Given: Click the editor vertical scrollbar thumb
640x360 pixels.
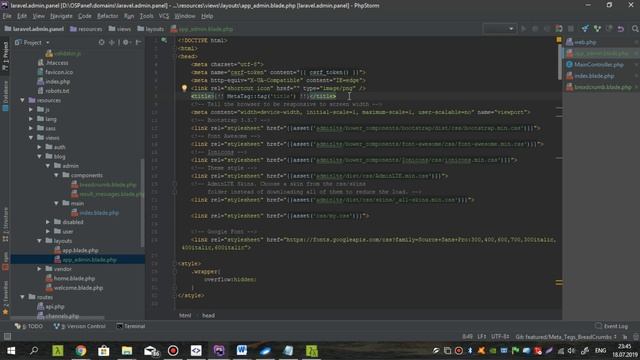Looking at the screenshot, I should tap(560, 61).
